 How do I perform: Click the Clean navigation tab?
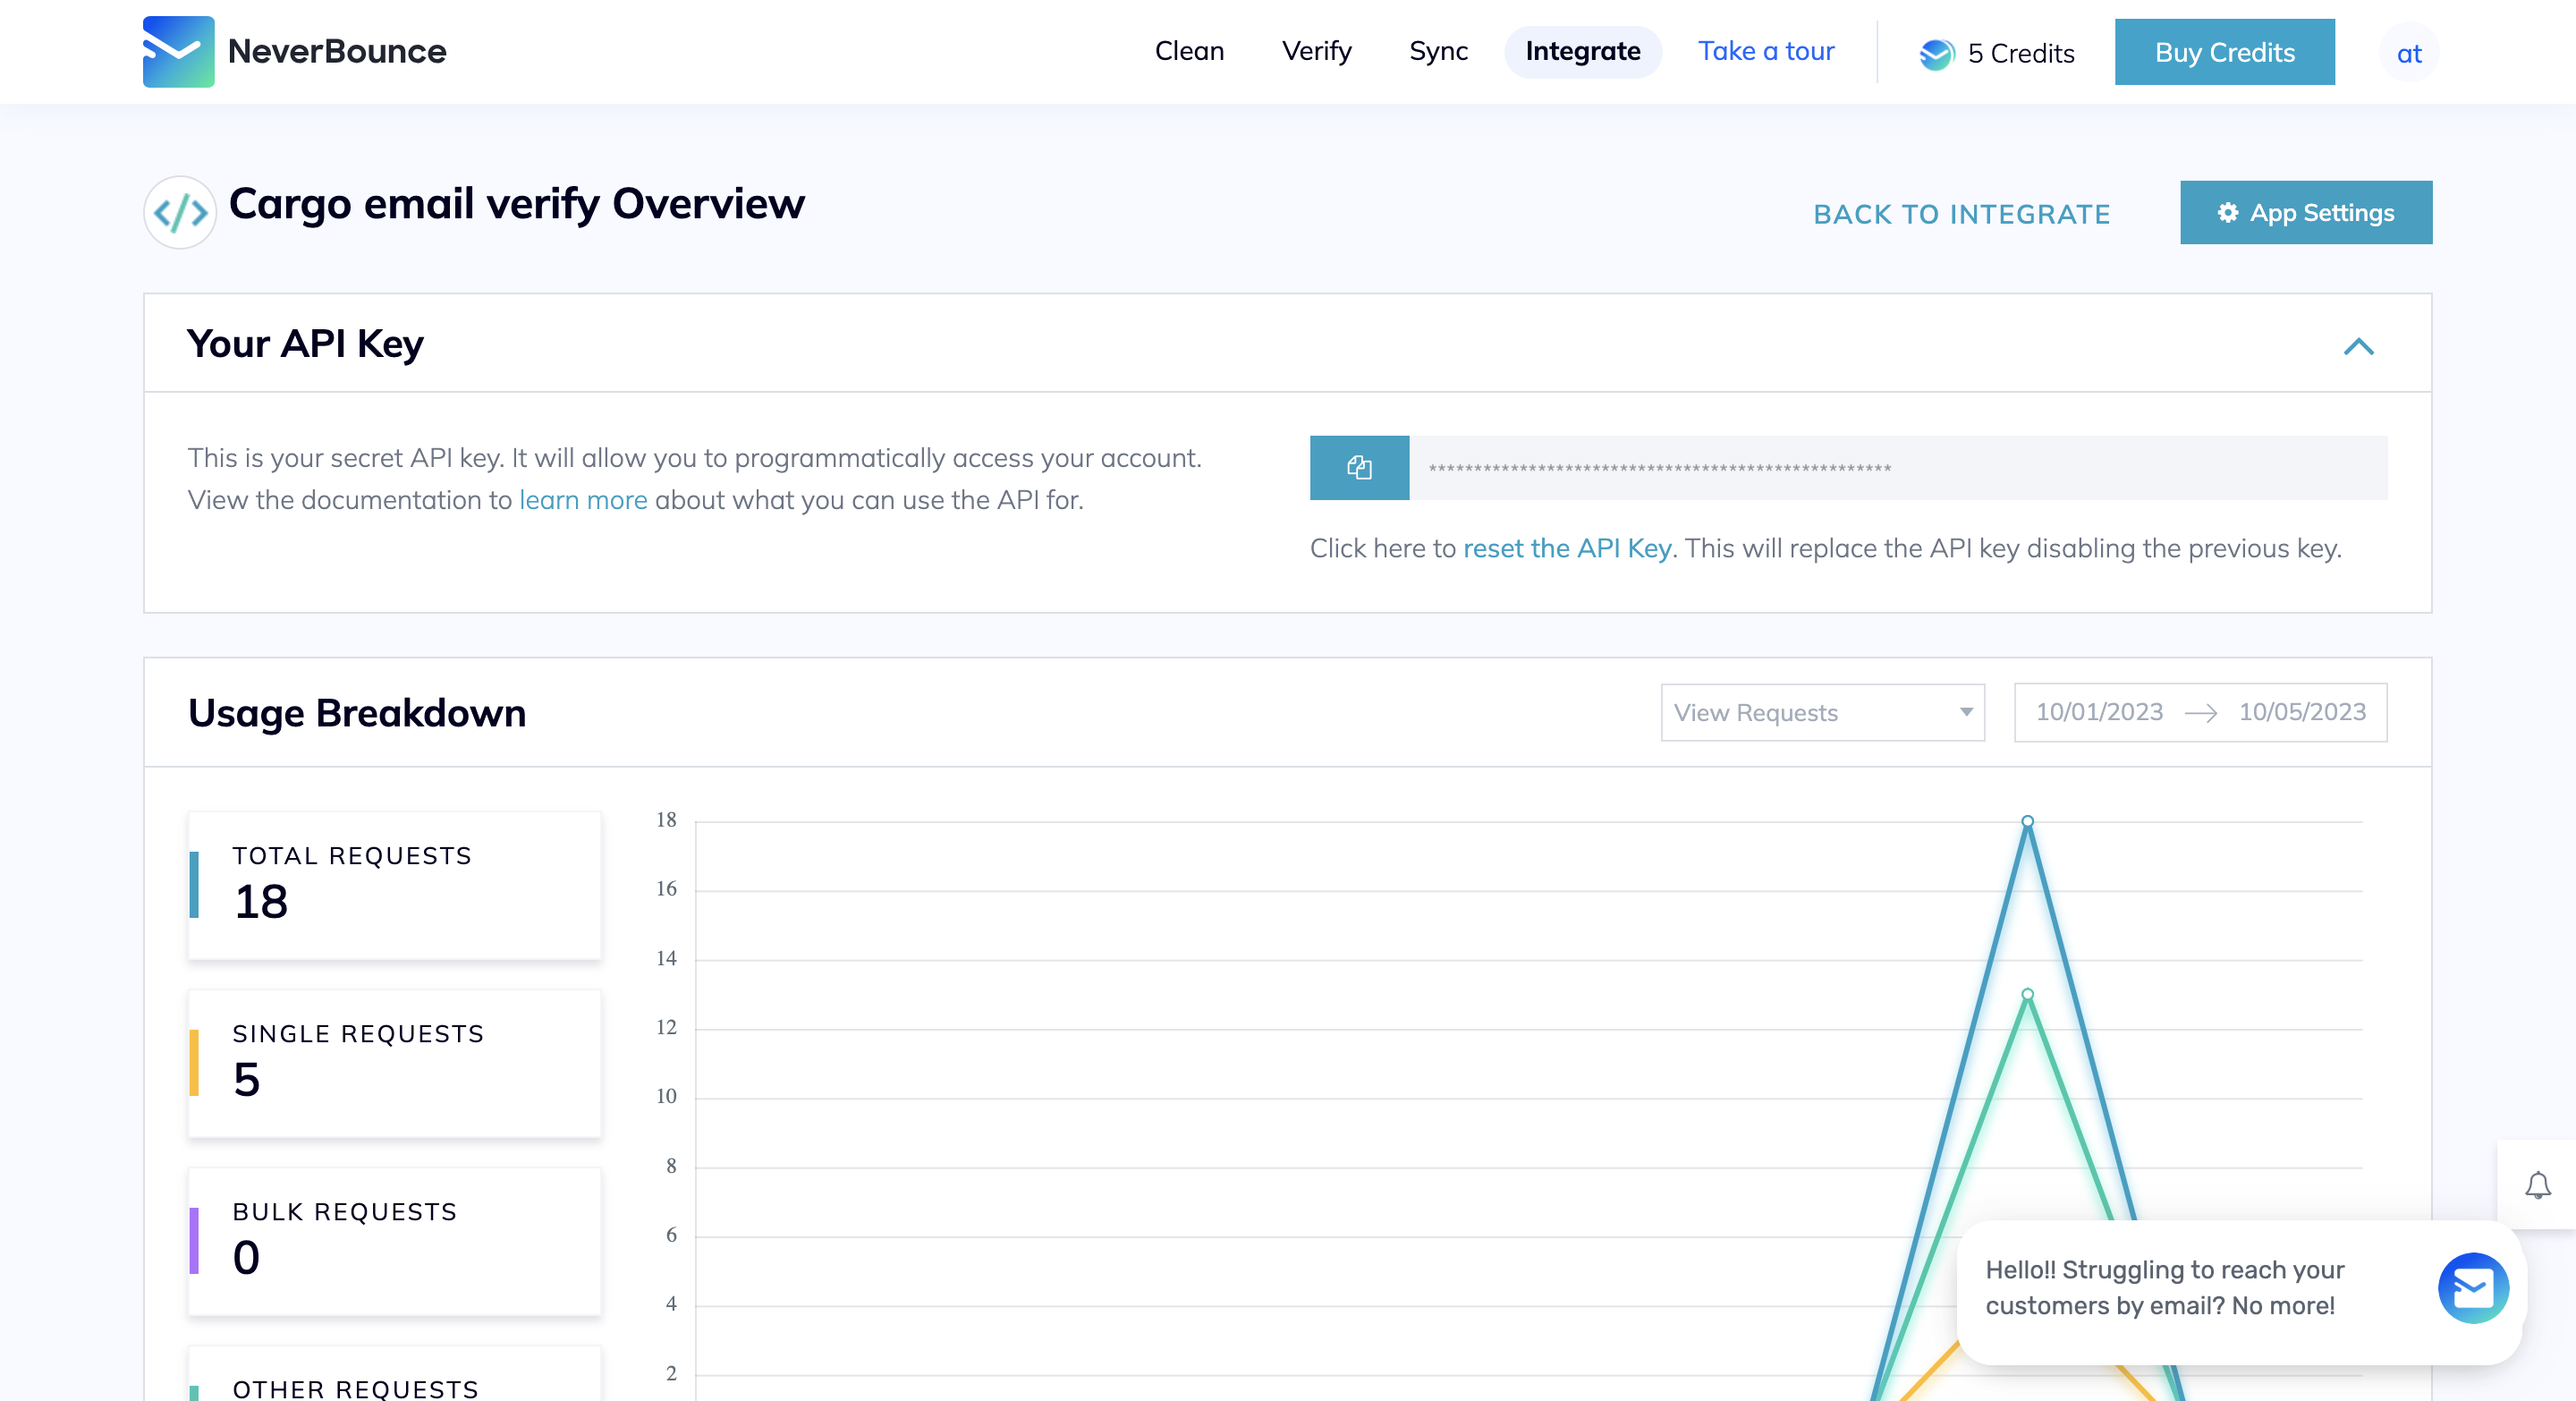coord(1188,50)
